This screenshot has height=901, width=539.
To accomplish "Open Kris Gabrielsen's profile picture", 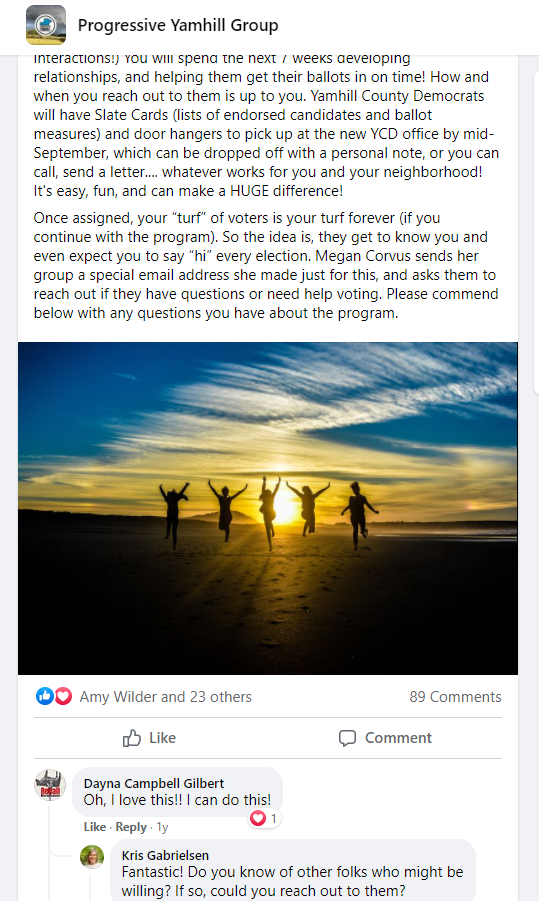I will tap(92, 857).
